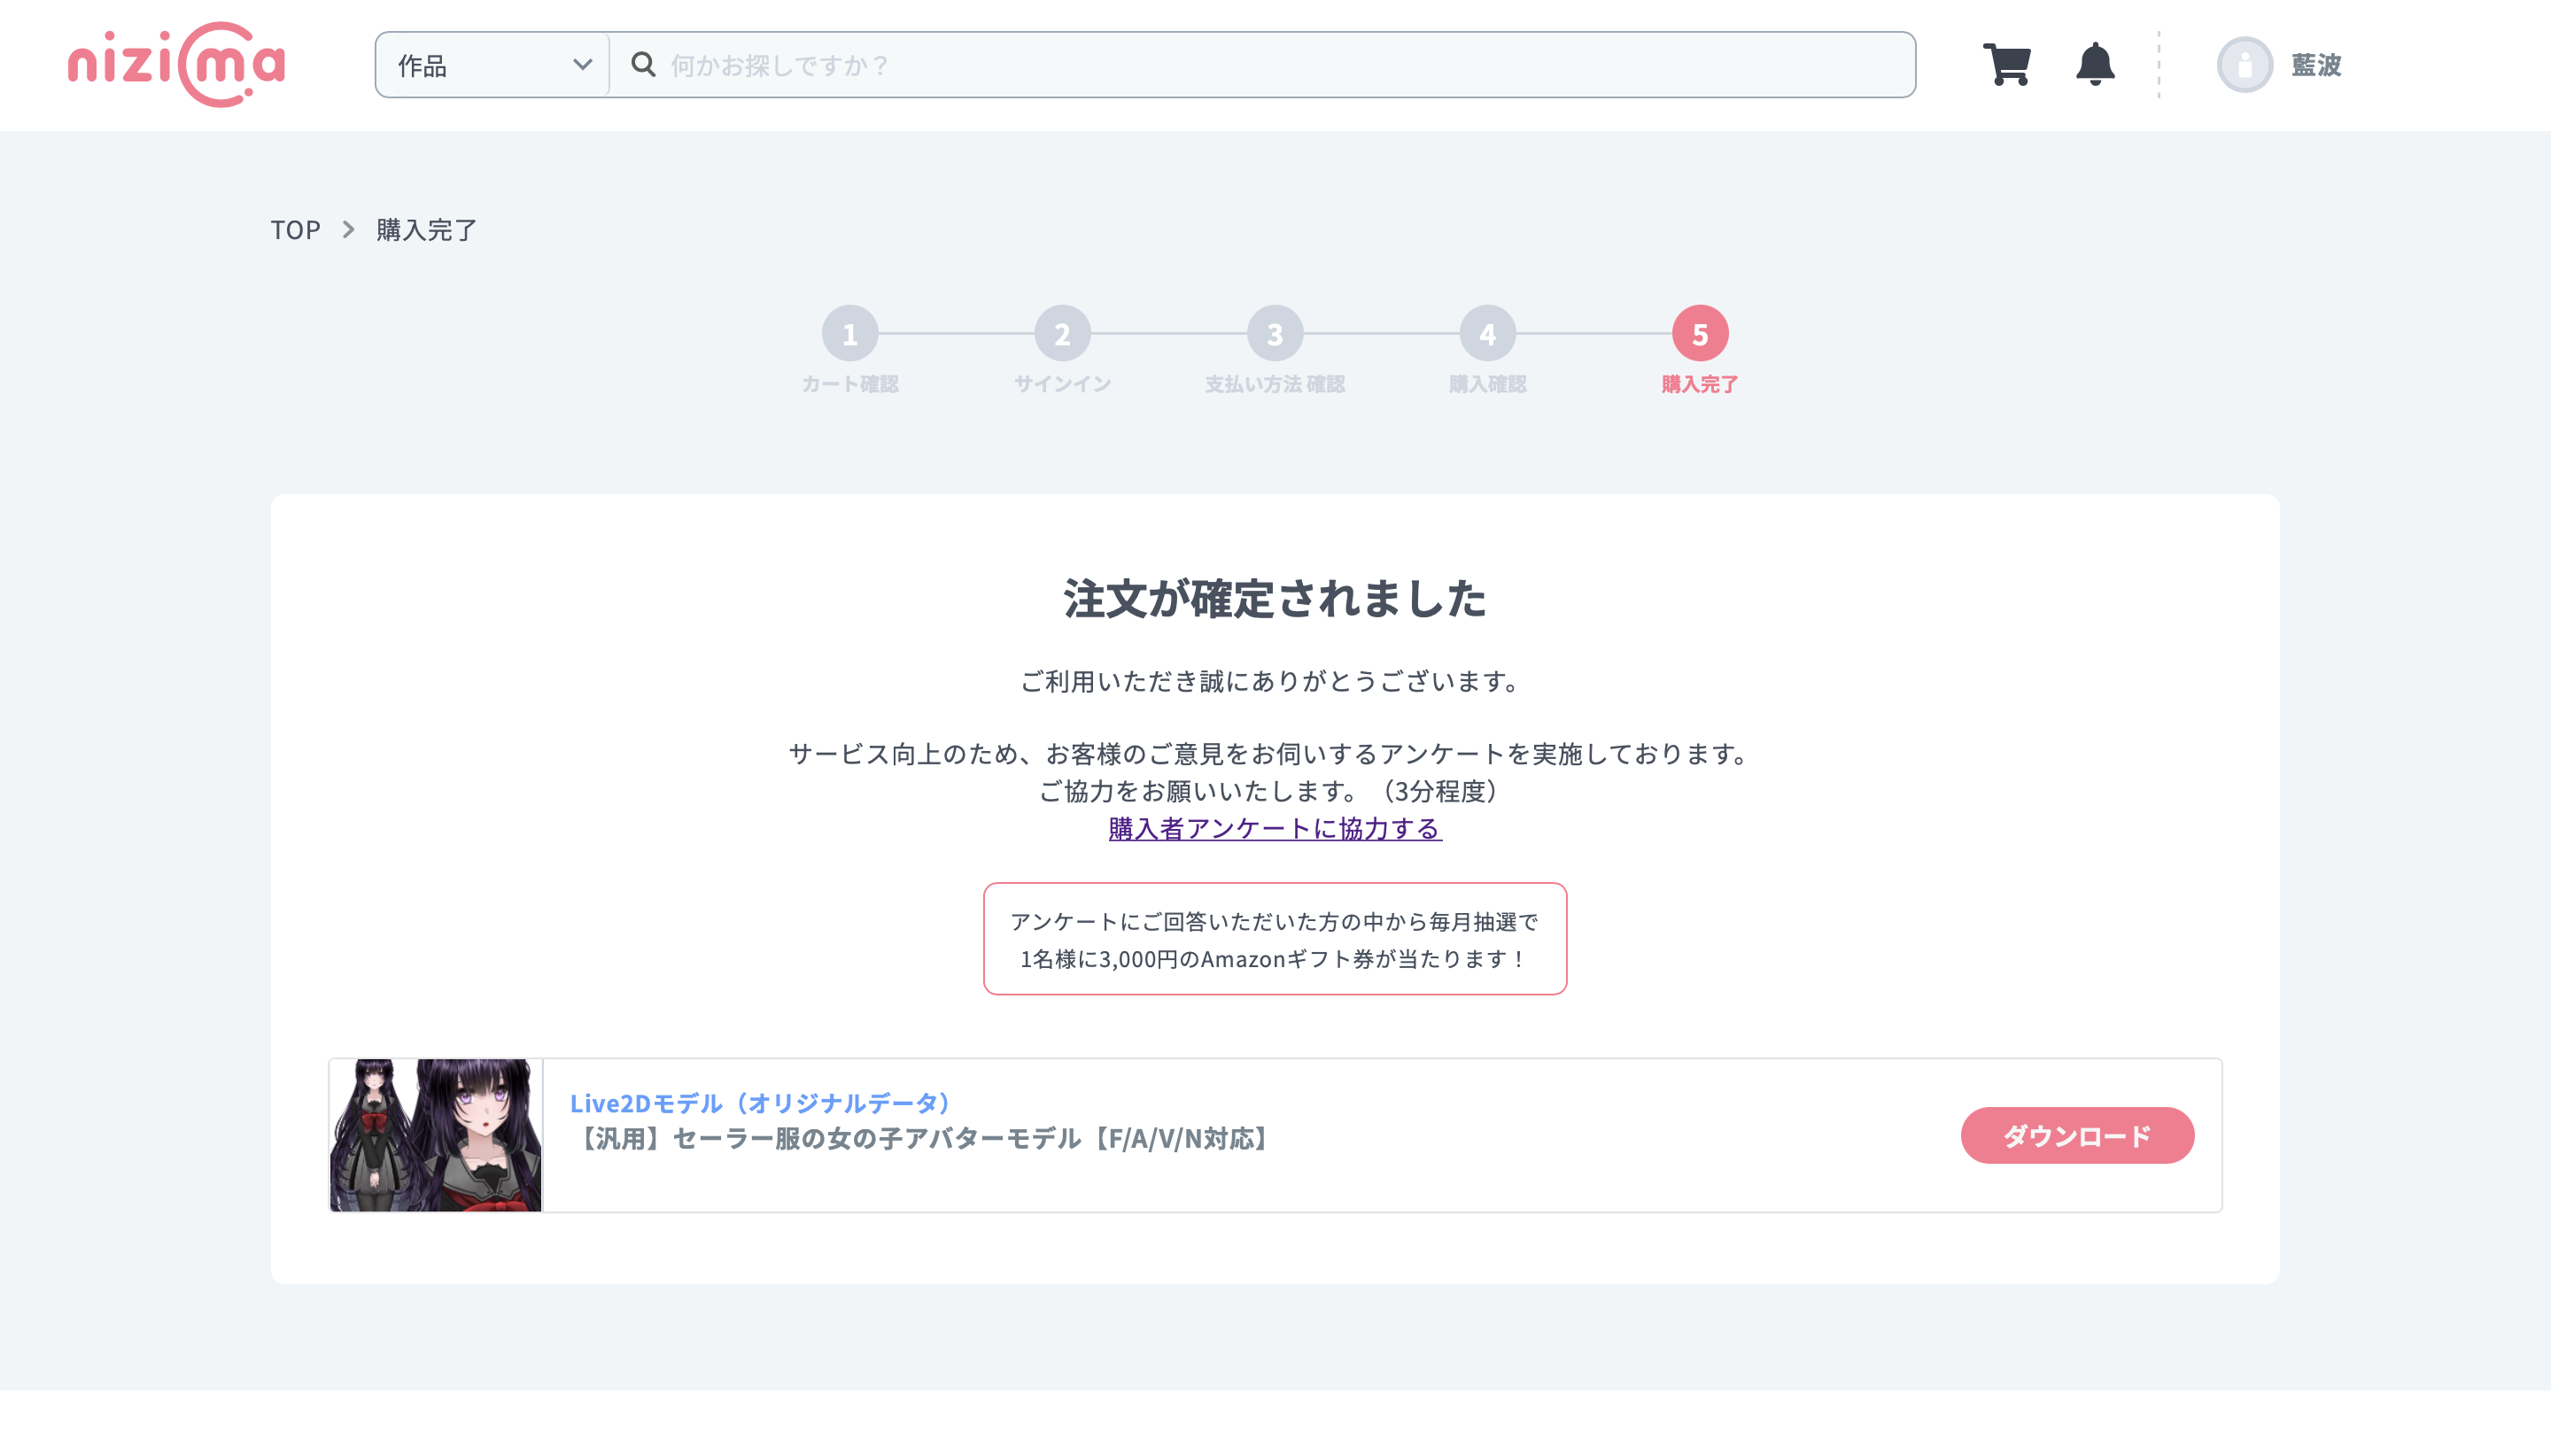Viewport: 2551px width, 1456px height.
Task: Open the 購入者アンケートに協力する survey link
Action: tap(1274, 828)
